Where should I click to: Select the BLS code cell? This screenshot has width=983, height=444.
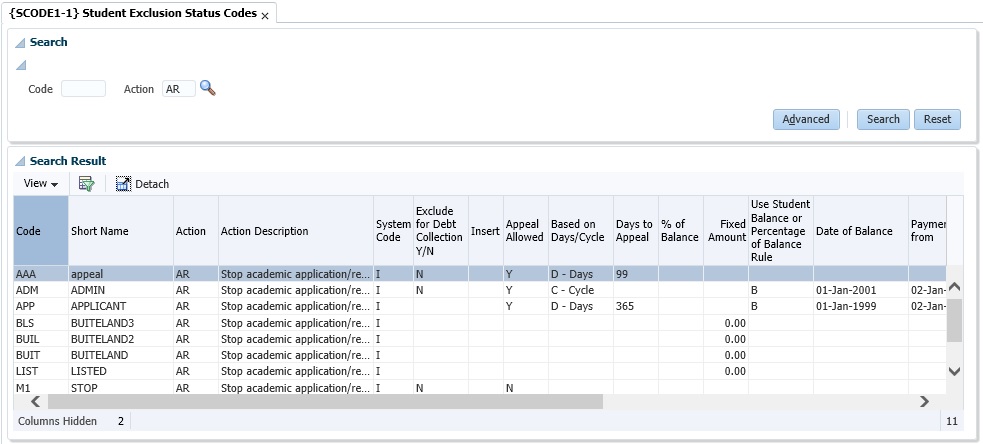41,323
